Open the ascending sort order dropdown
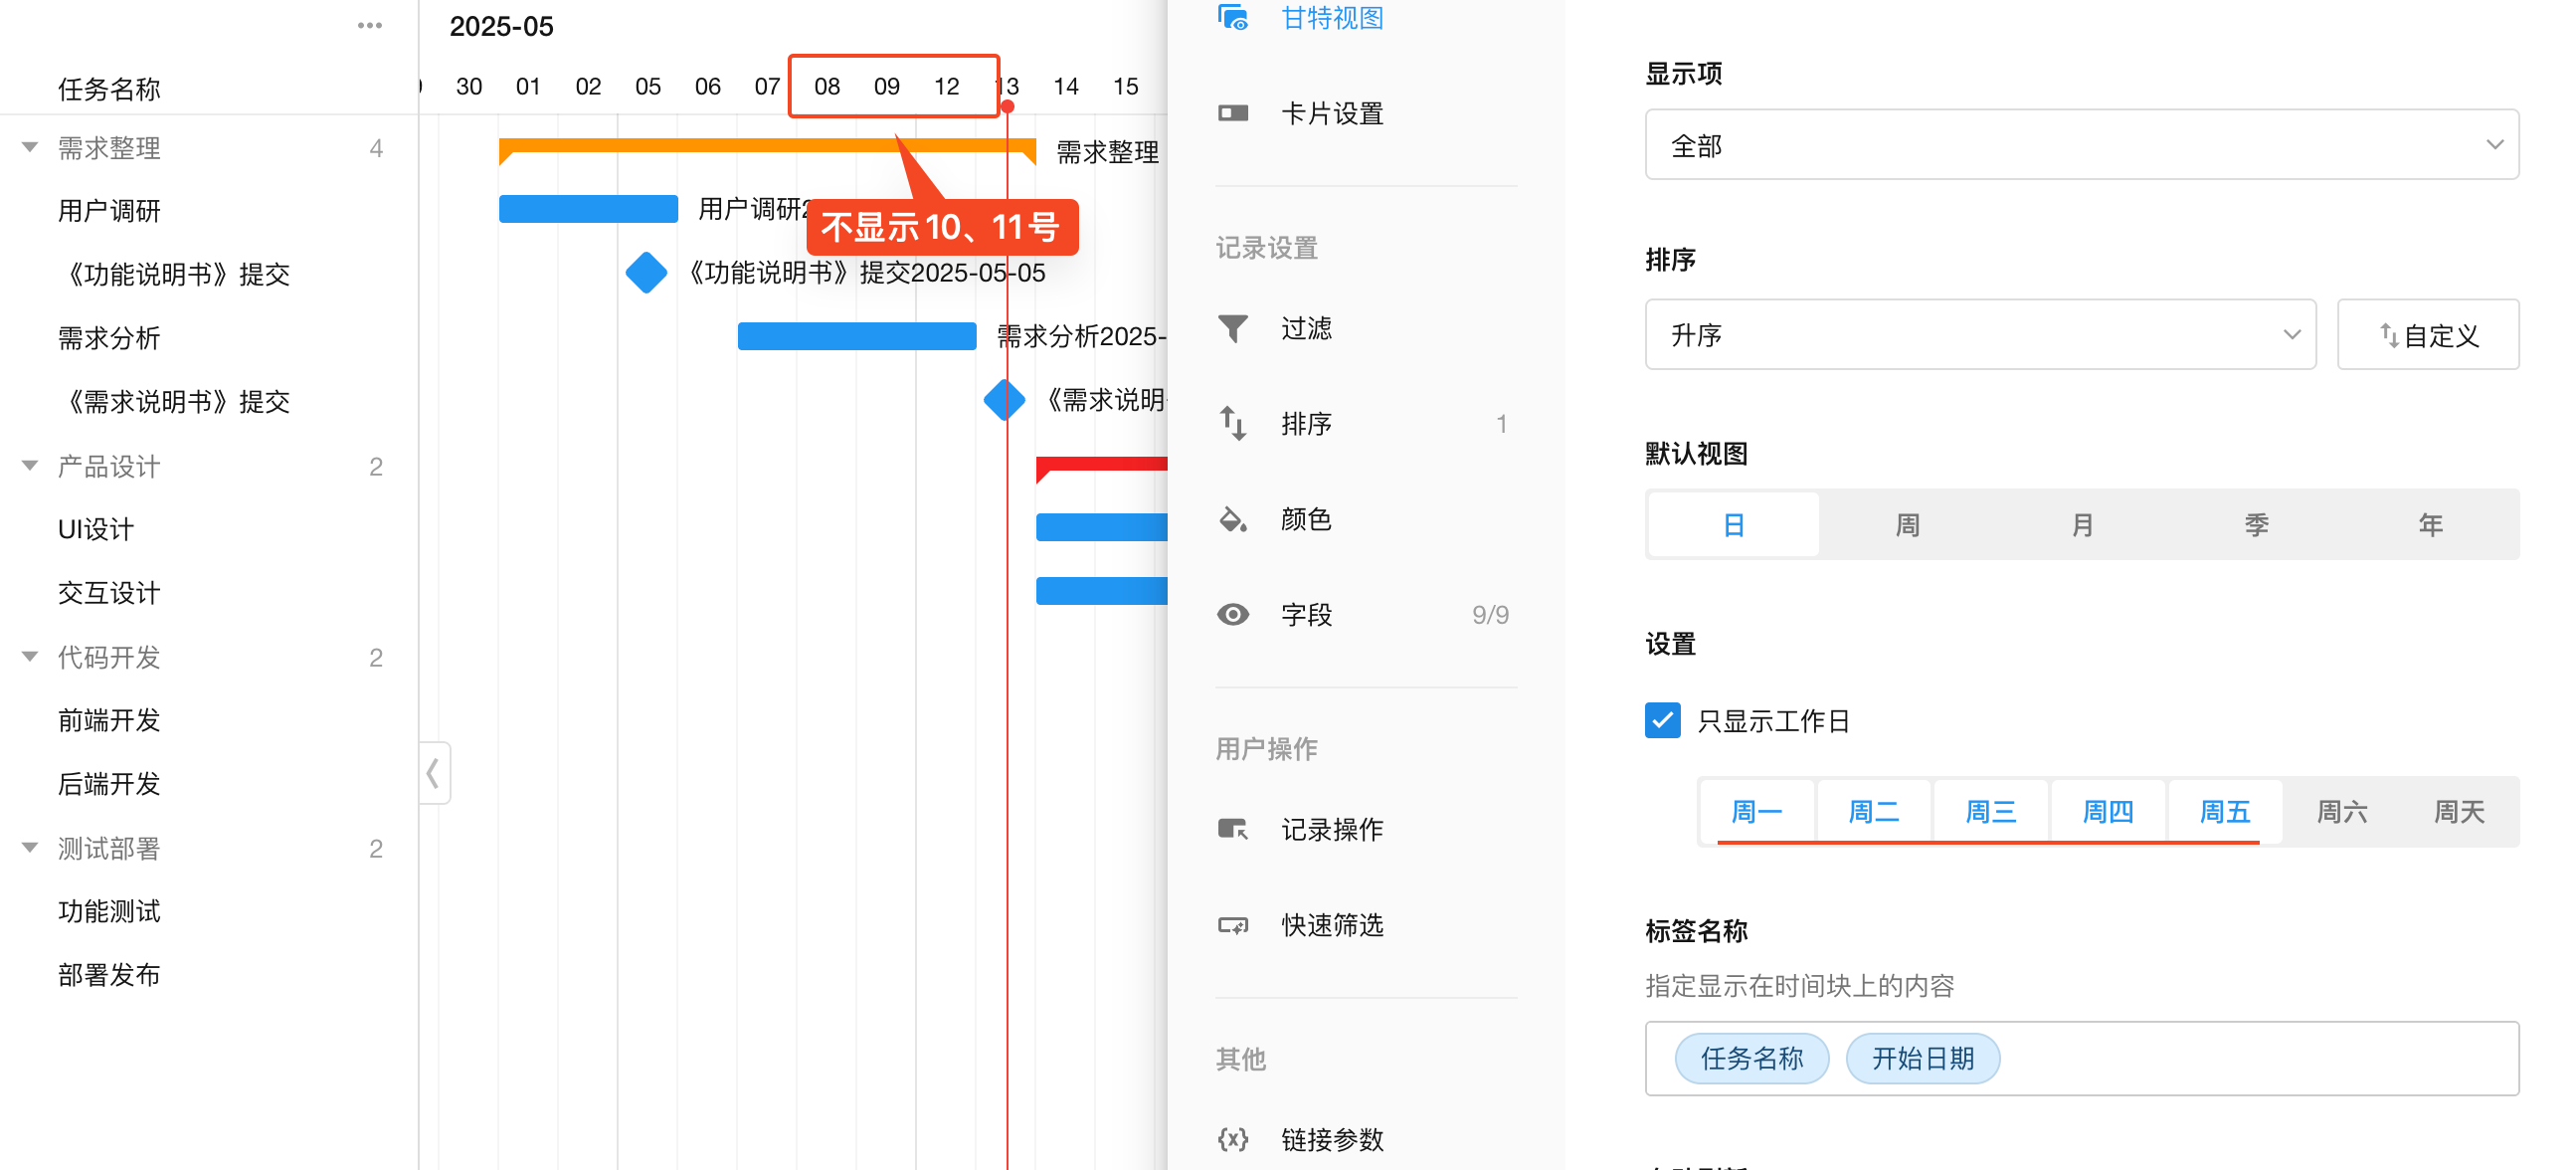Viewport: 2576px width, 1170px height. [x=1979, y=335]
